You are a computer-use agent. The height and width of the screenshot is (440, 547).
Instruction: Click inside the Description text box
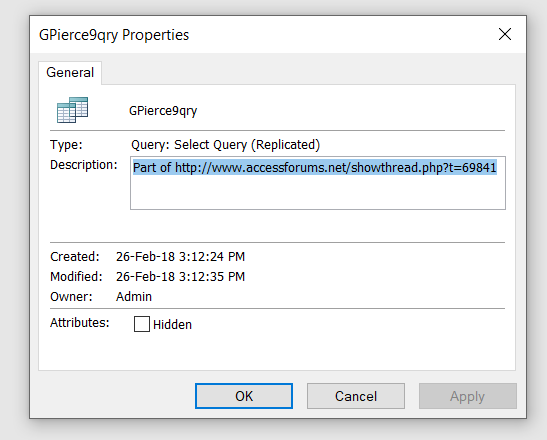[318, 183]
